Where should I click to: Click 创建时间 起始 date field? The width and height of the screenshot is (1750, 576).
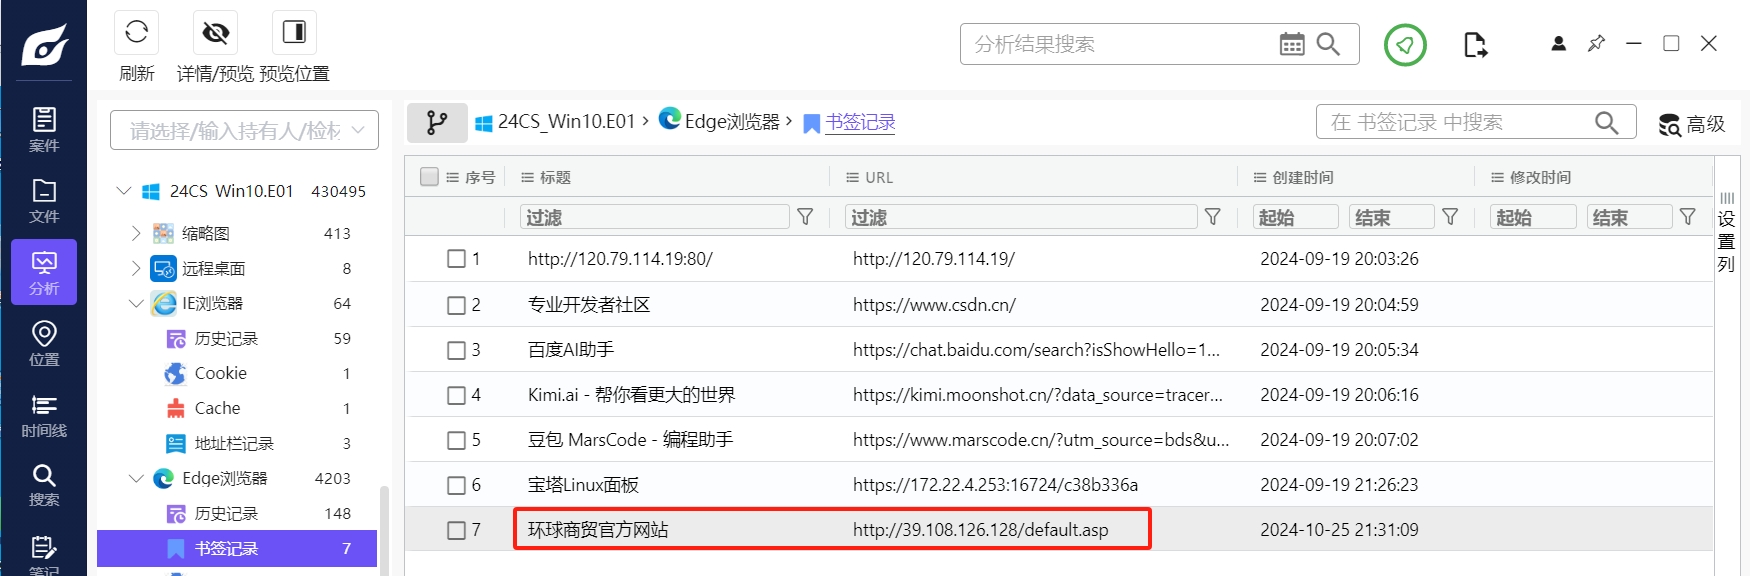[1296, 217]
